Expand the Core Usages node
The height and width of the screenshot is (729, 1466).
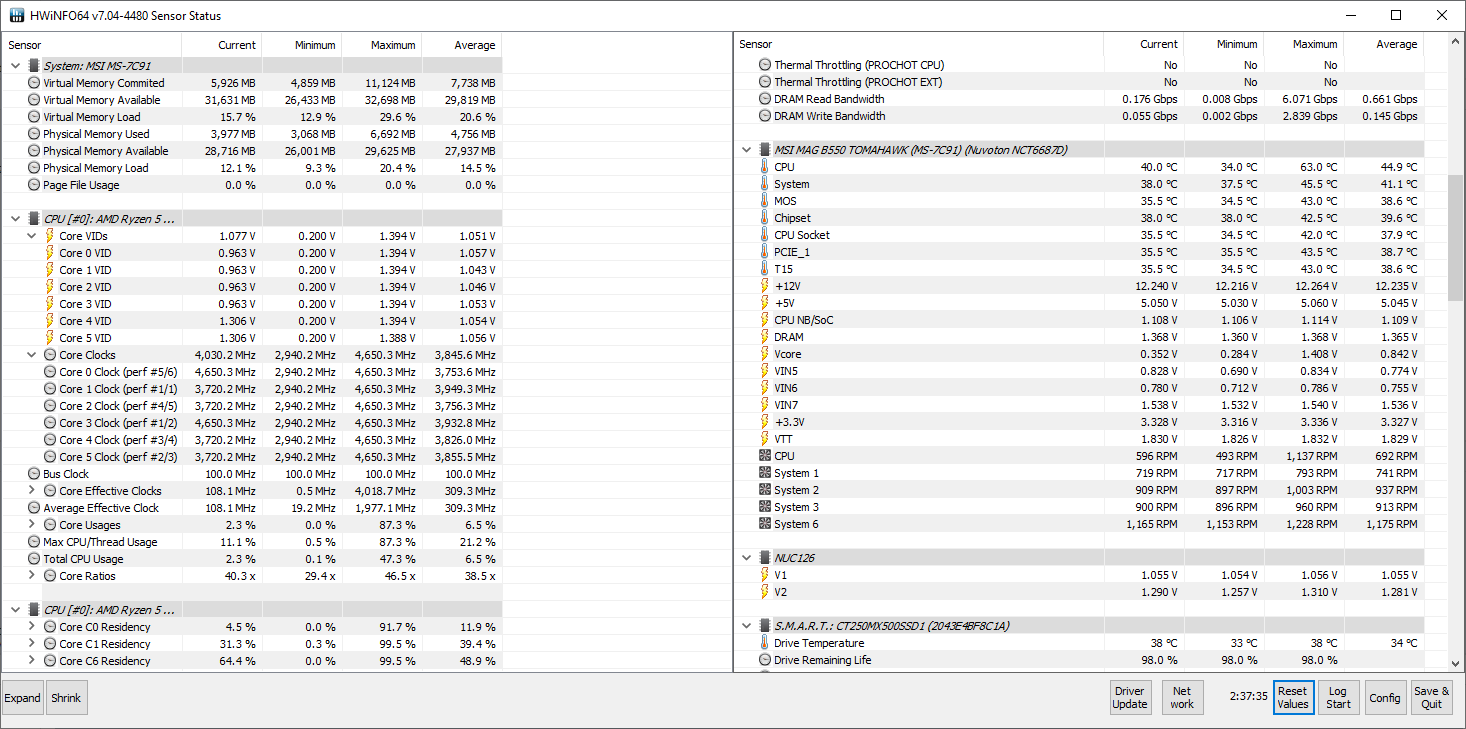pos(31,525)
